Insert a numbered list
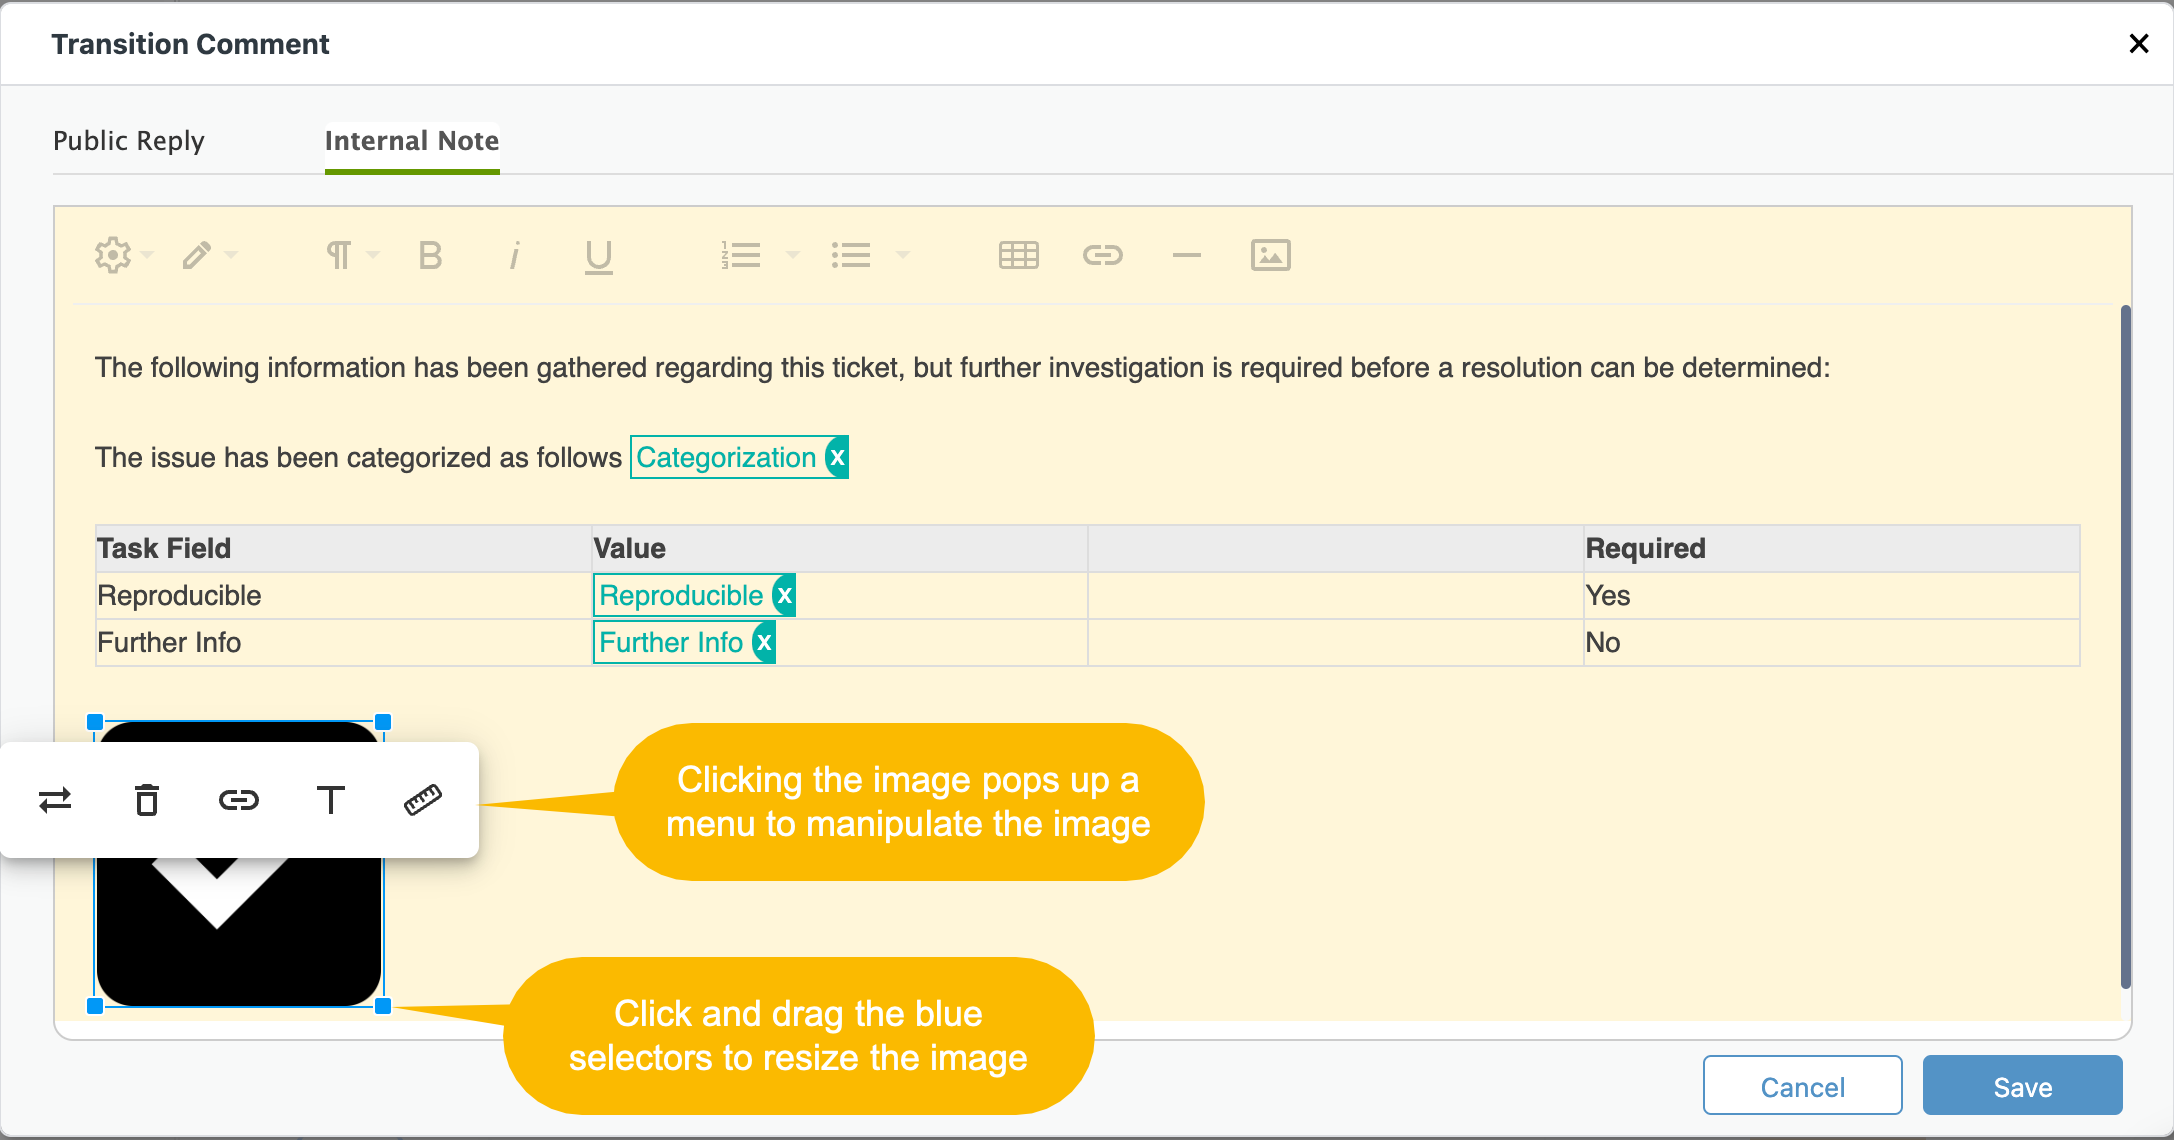 [741, 255]
